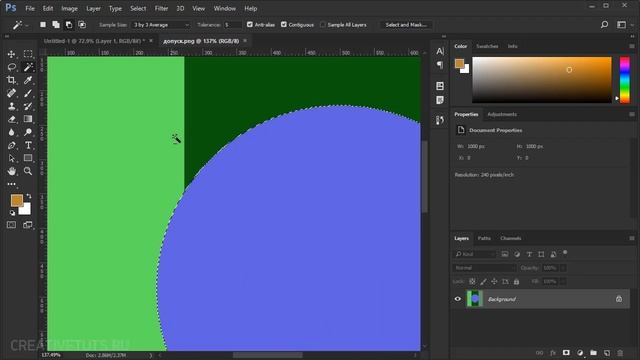
Task: Toggle lock all in Layers panel
Action: coord(516,282)
